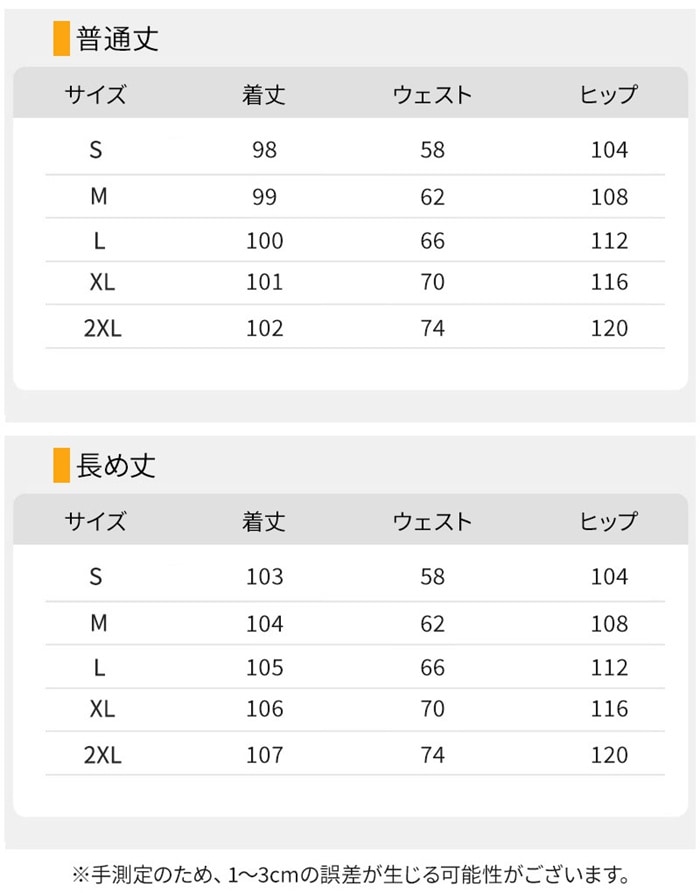Screen dimensions: 700x893
Task: Click the ウェスト column header in 長め丈 table
Action: 432,522
